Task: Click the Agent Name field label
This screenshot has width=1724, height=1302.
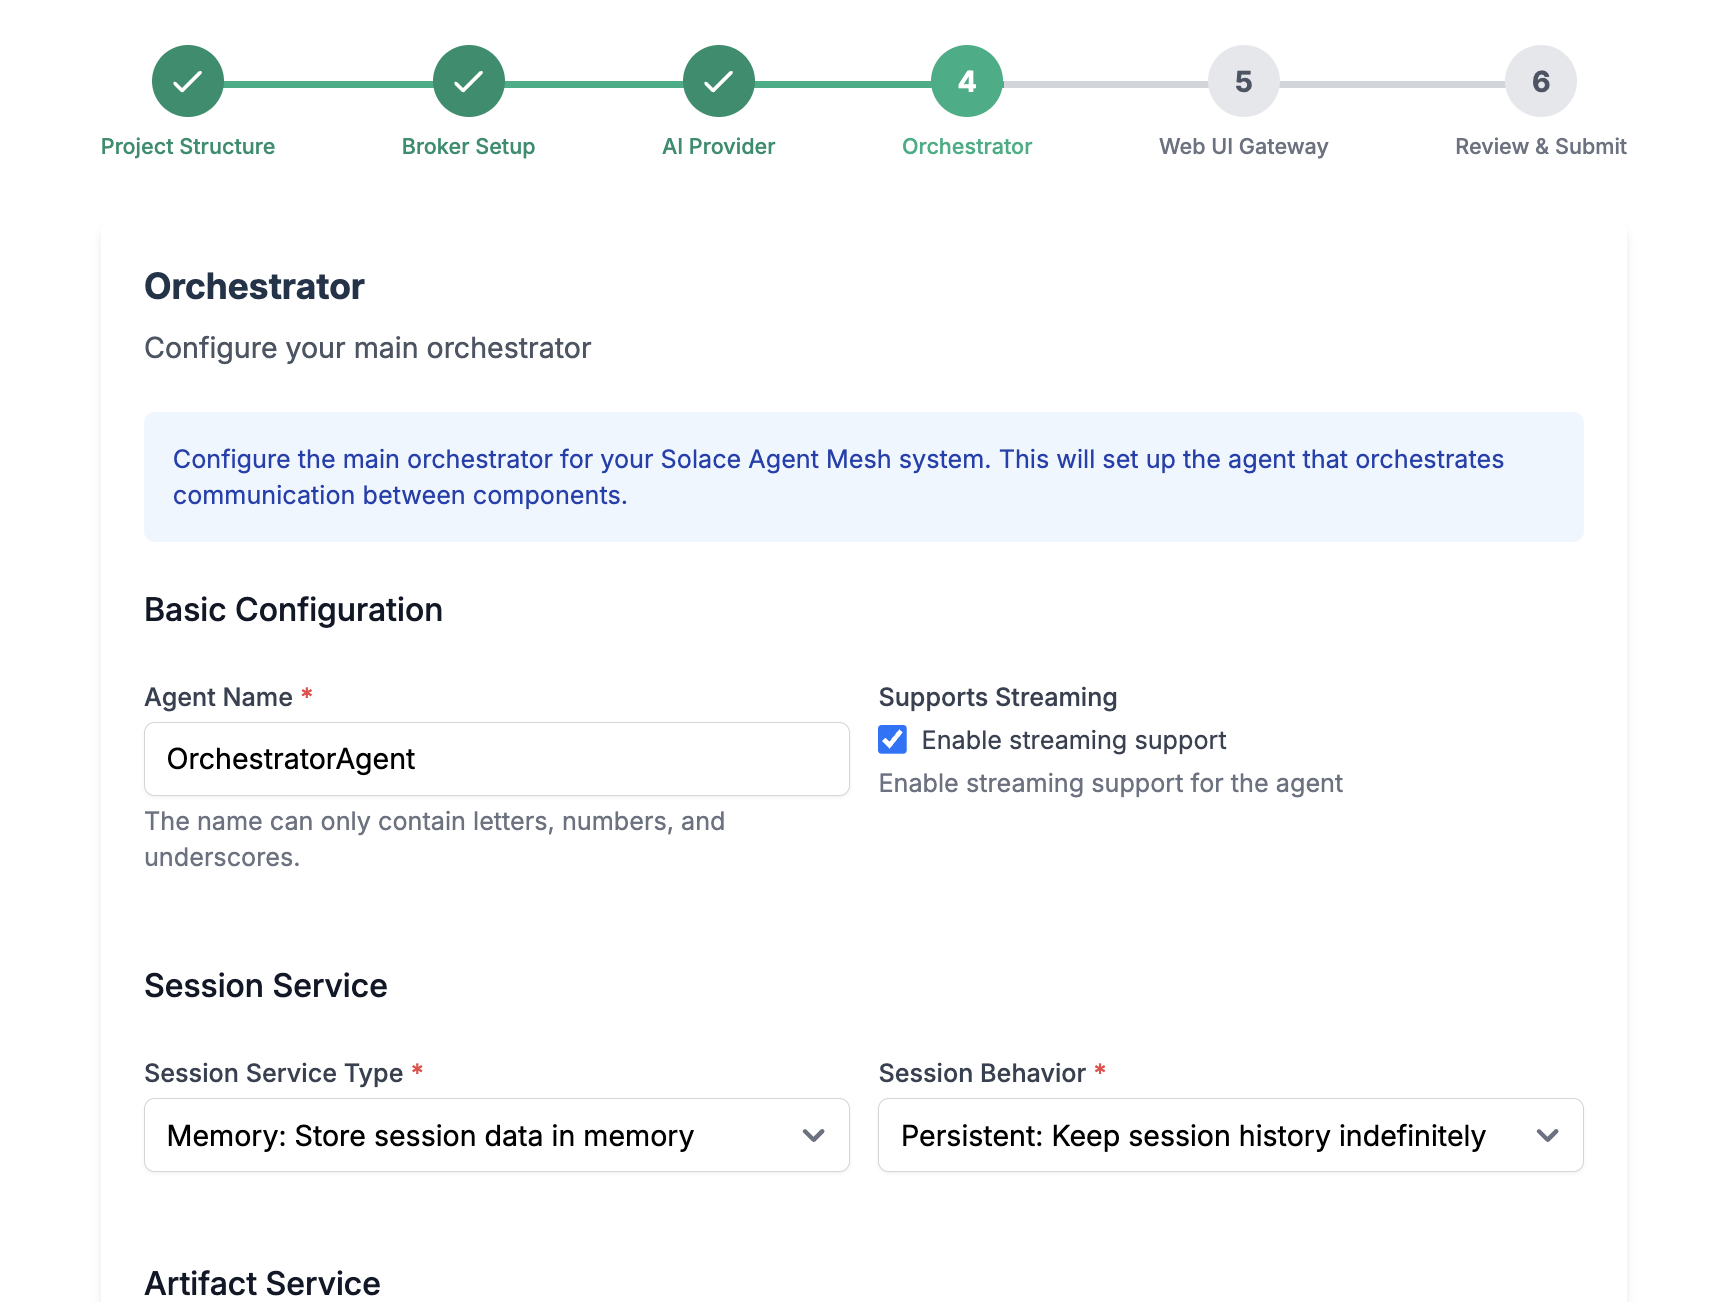Action: click(219, 697)
